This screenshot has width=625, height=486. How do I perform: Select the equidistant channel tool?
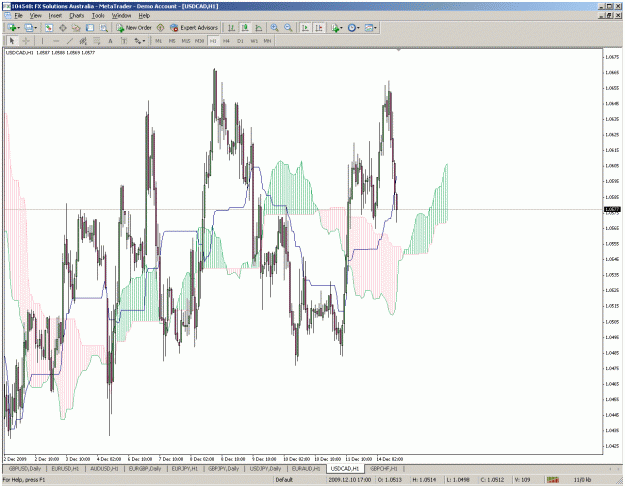pos(83,41)
